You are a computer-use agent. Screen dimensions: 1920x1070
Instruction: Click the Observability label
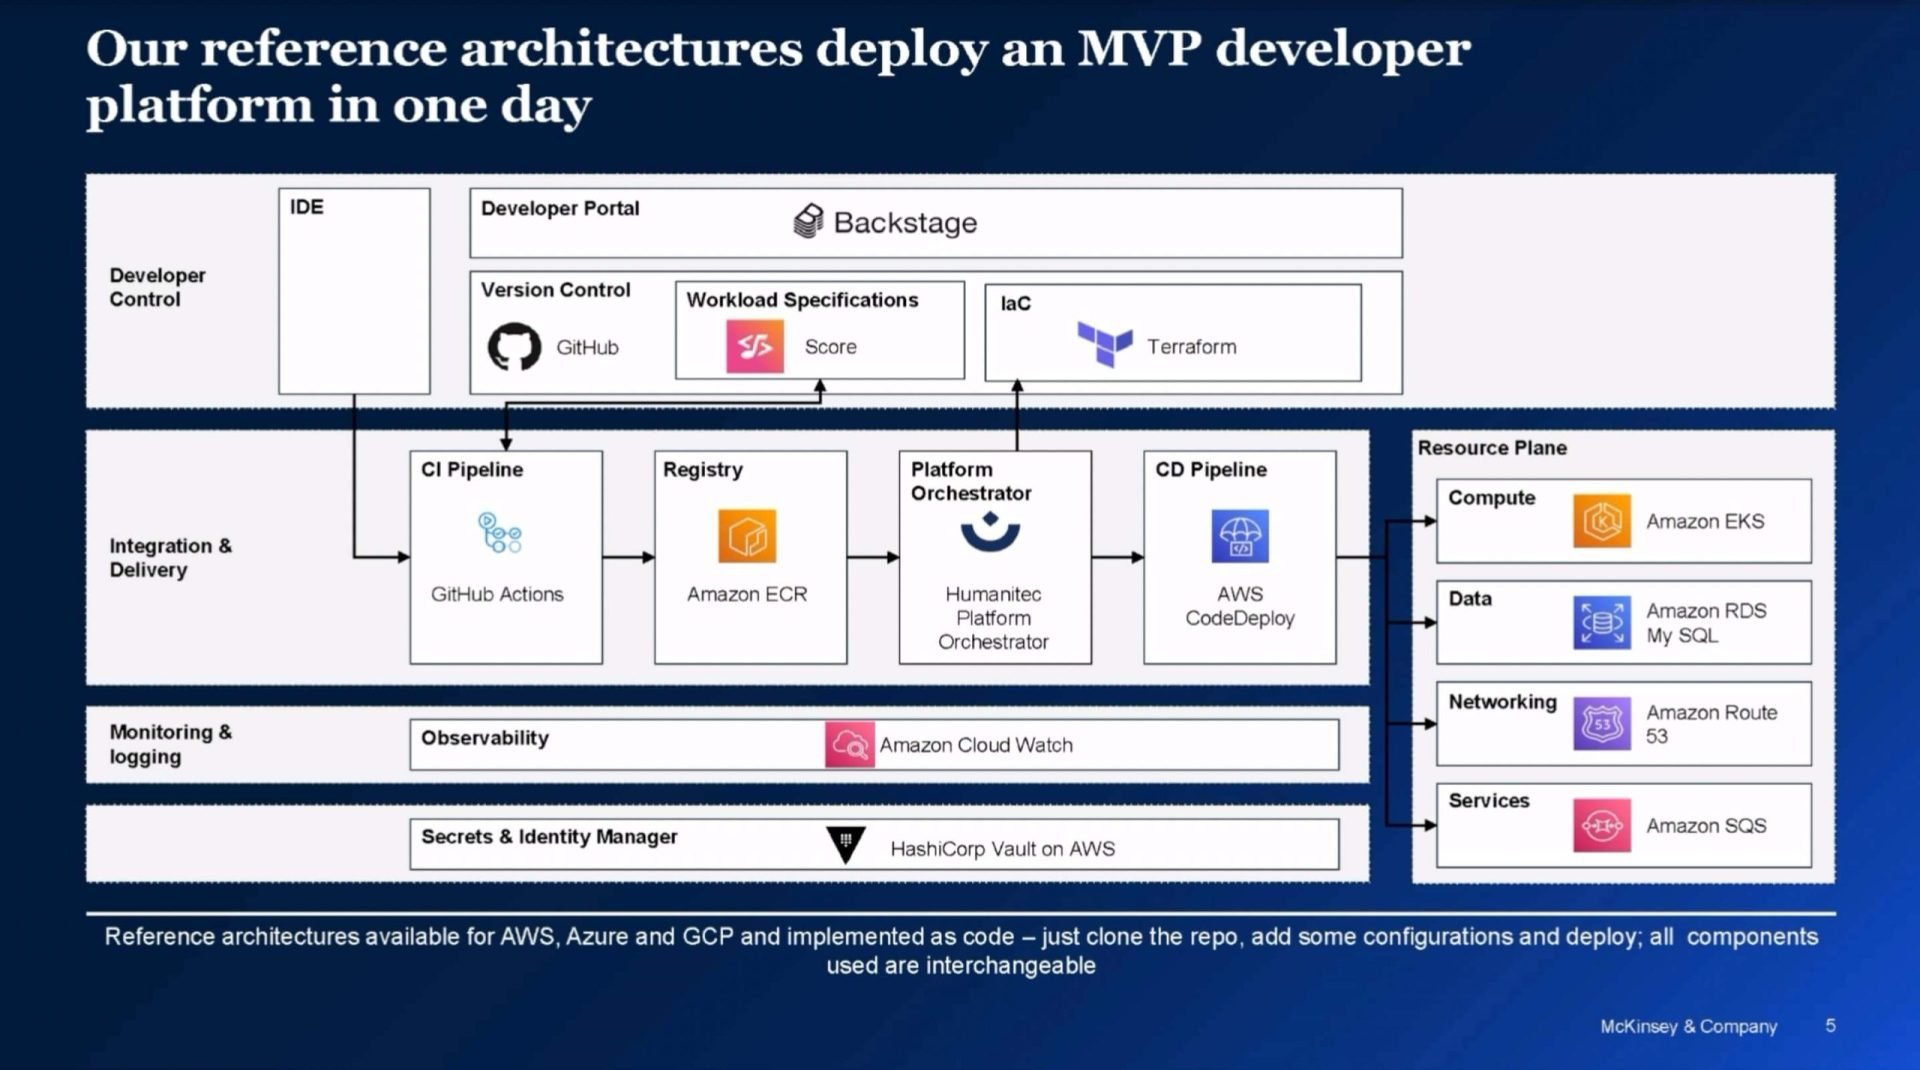pyautogui.click(x=485, y=738)
